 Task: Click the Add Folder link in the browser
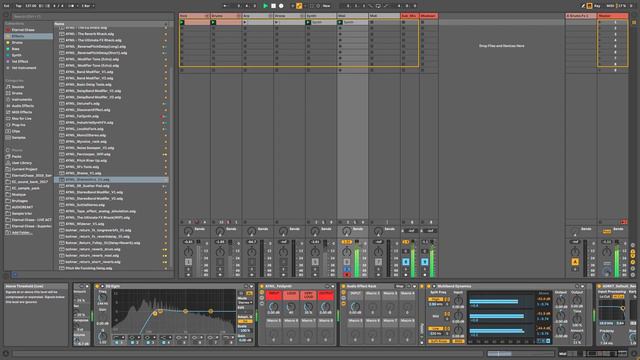click(x=21, y=233)
